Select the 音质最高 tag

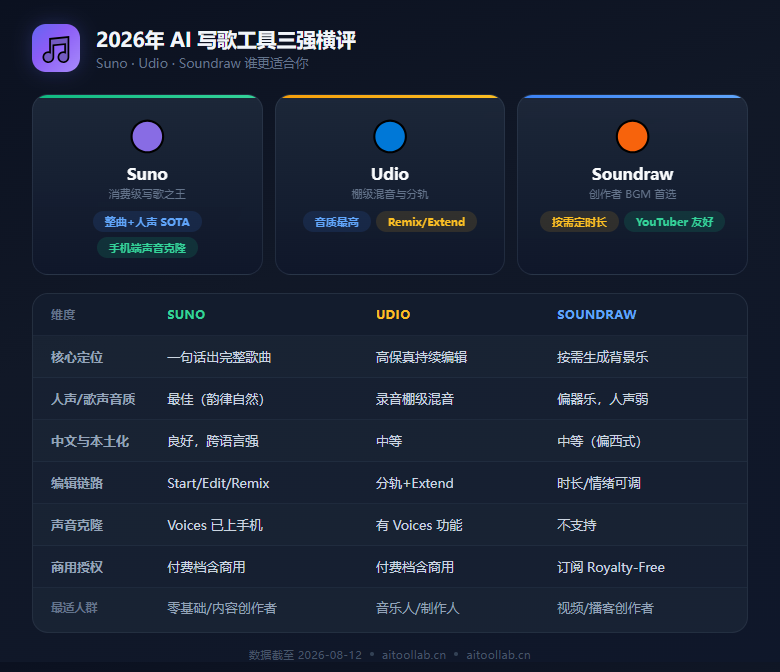(x=337, y=222)
